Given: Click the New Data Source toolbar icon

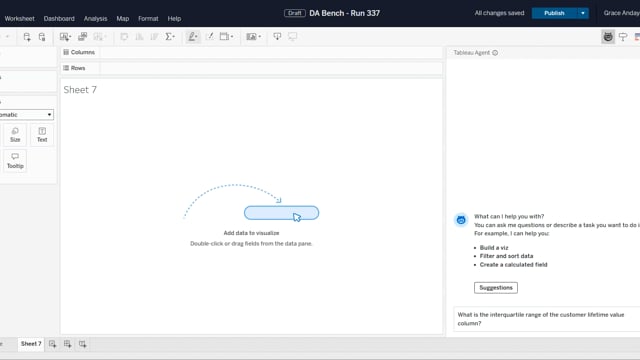Looking at the screenshot, I should pyautogui.click(x=27, y=37).
